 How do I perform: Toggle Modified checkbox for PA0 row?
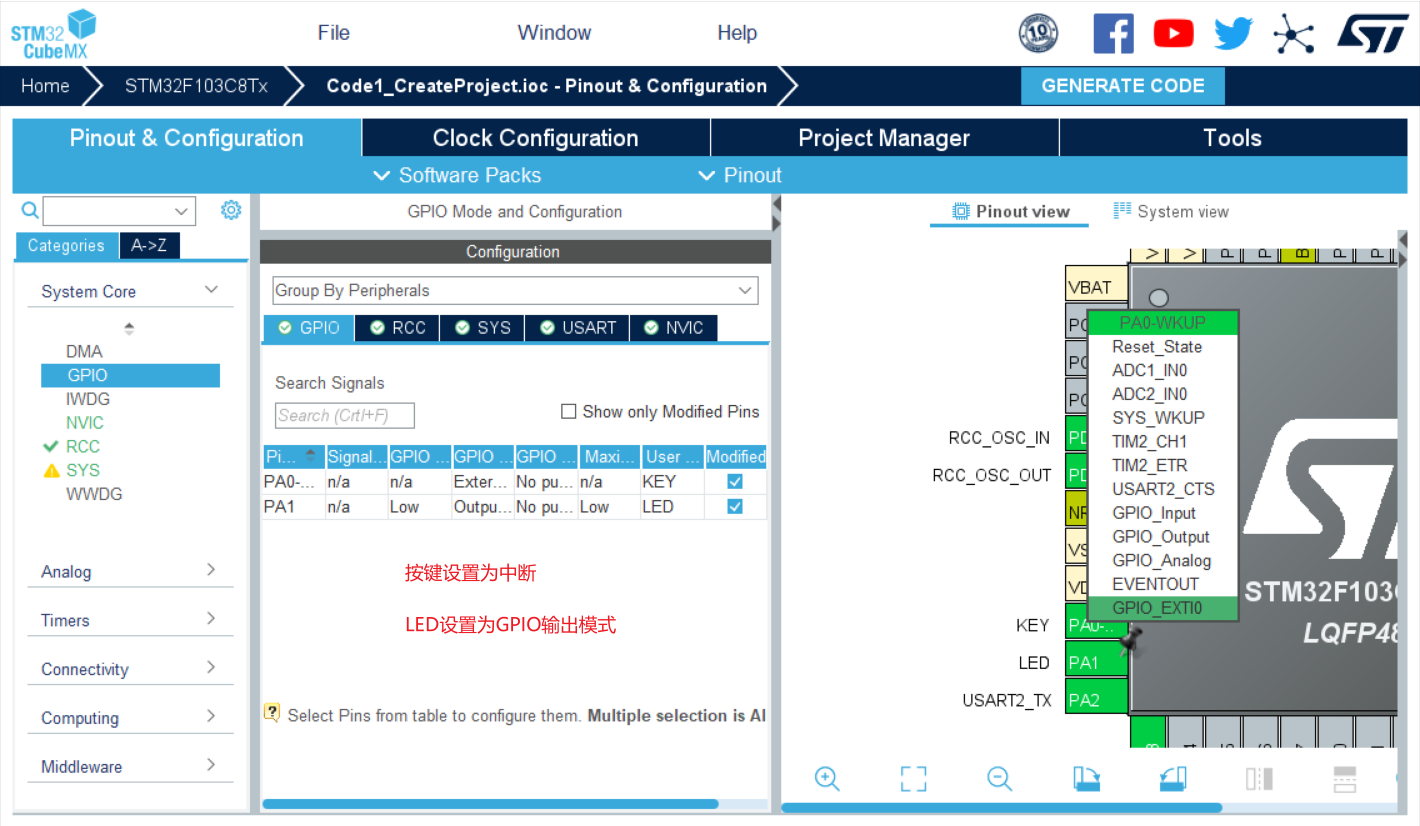[735, 481]
